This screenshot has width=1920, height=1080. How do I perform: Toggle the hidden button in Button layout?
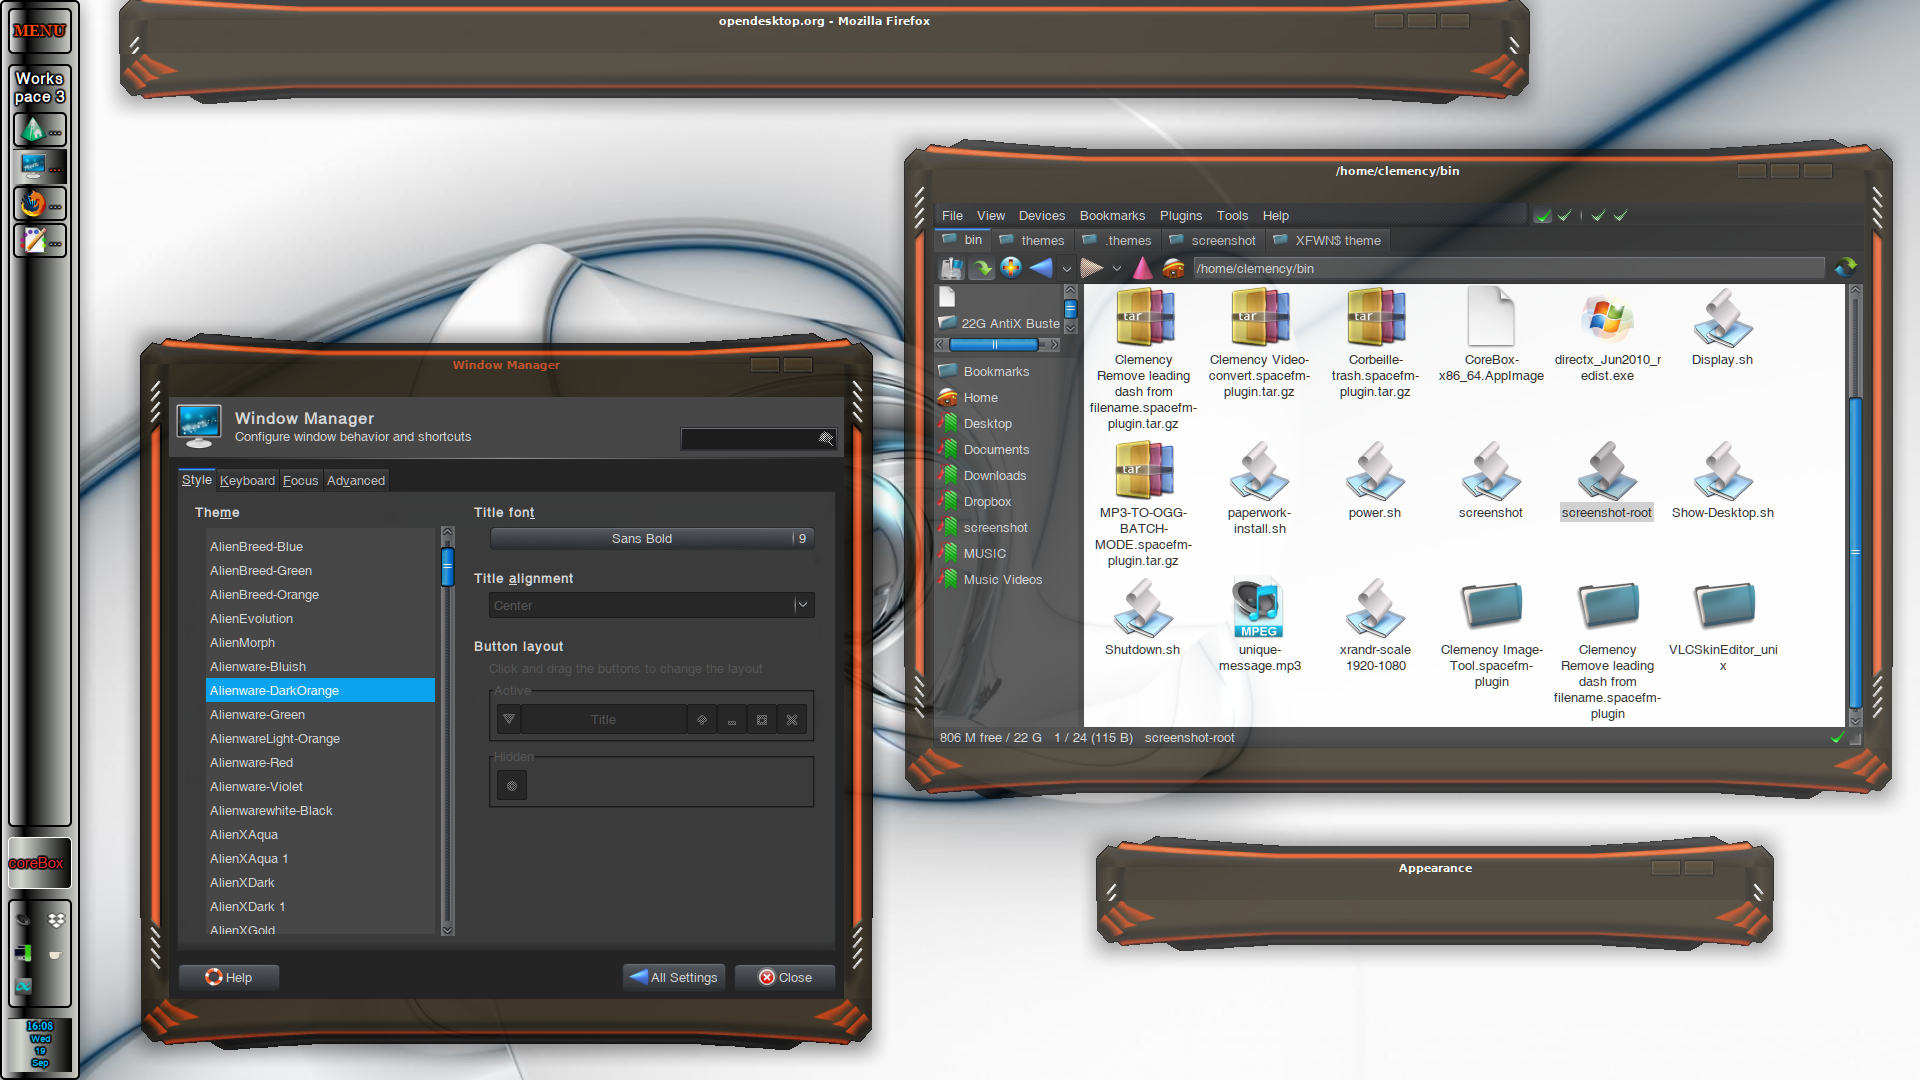(511, 784)
